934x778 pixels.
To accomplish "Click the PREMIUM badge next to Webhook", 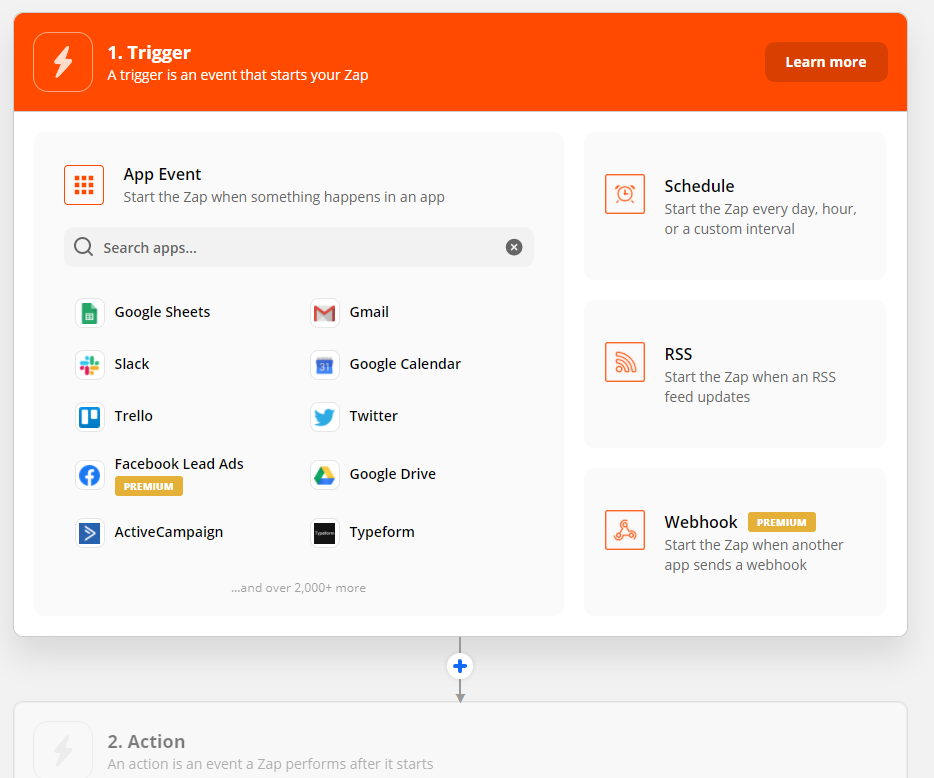I will point(782,522).
